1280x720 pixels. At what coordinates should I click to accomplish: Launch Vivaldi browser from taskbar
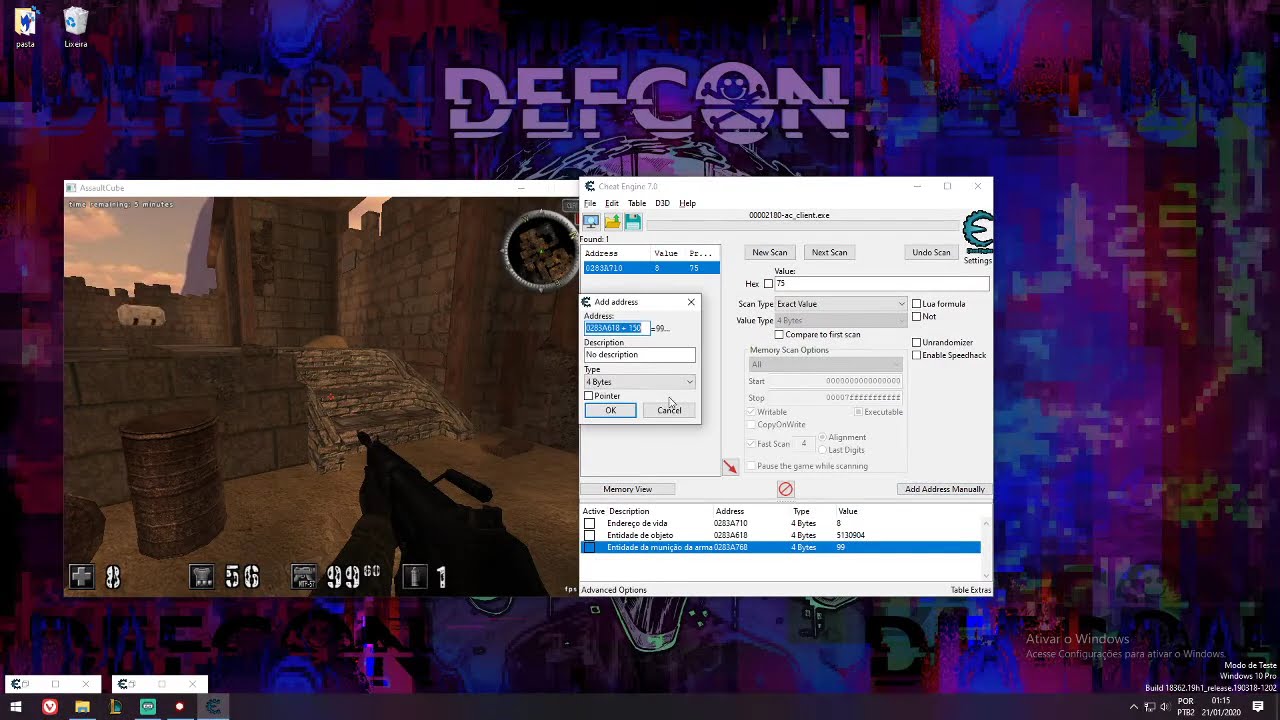[x=50, y=707]
